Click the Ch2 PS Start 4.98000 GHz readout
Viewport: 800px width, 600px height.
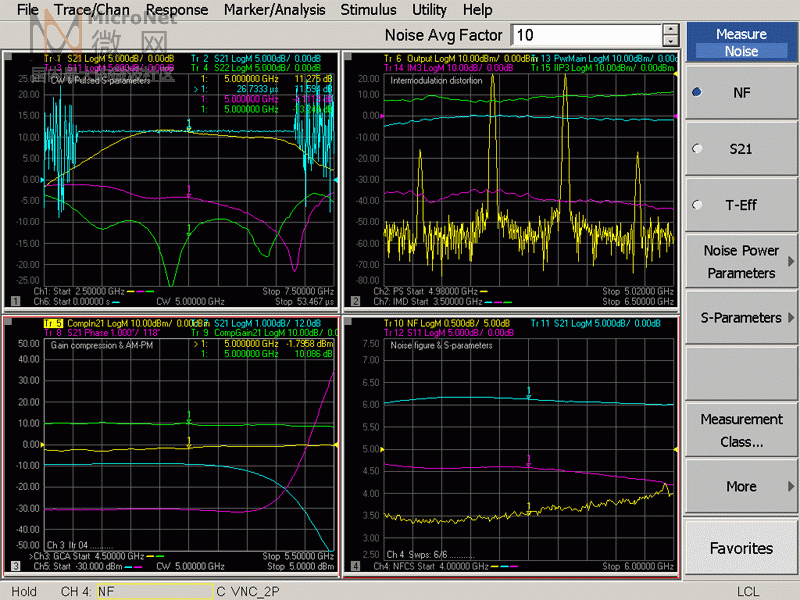point(426,291)
